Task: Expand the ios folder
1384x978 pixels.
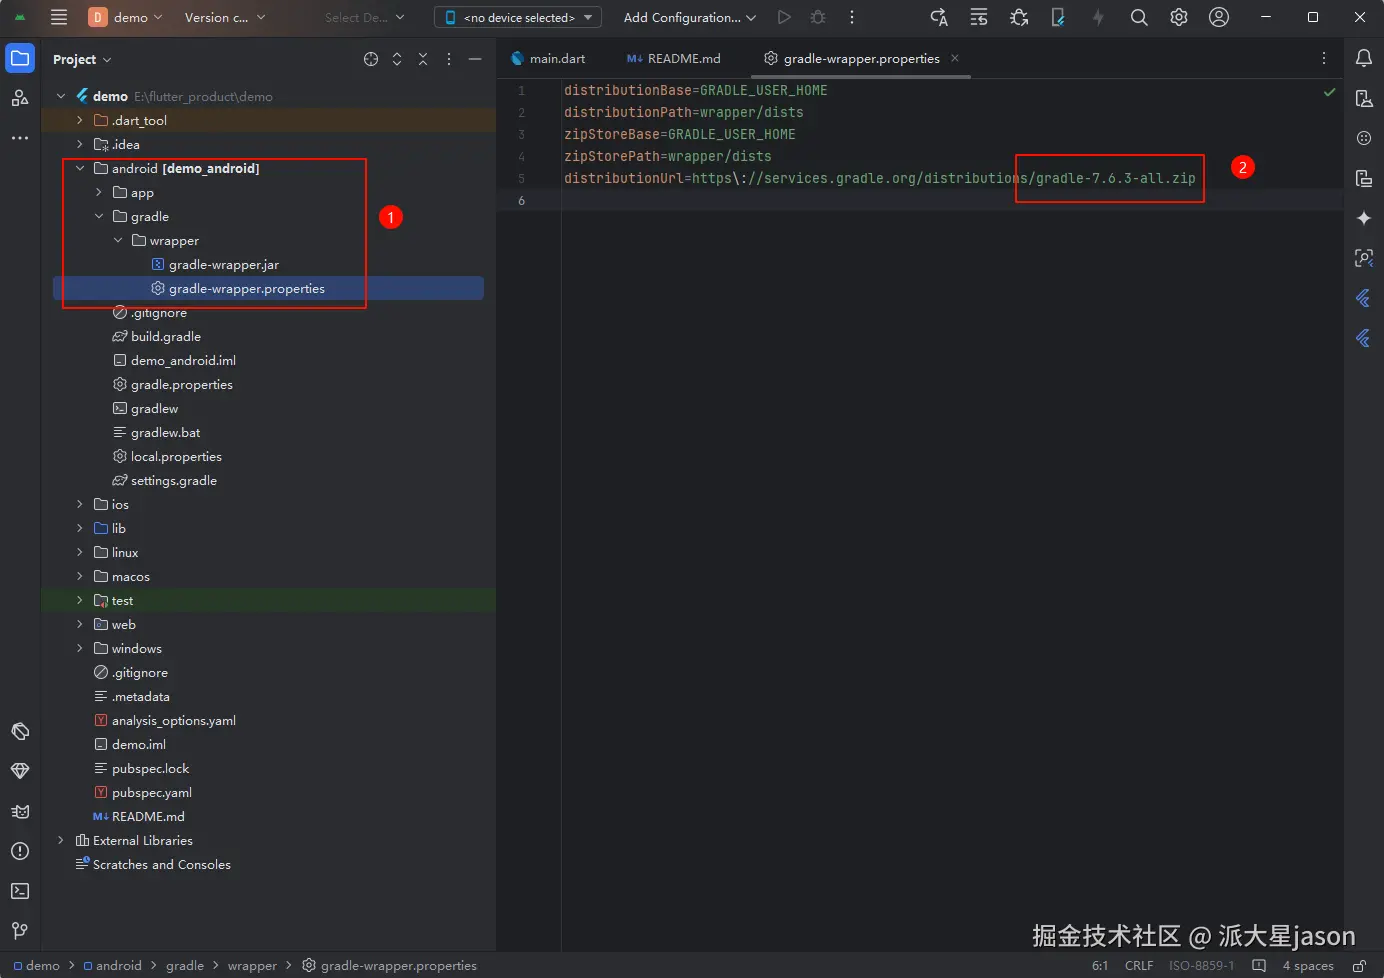Action: click(80, 504)
